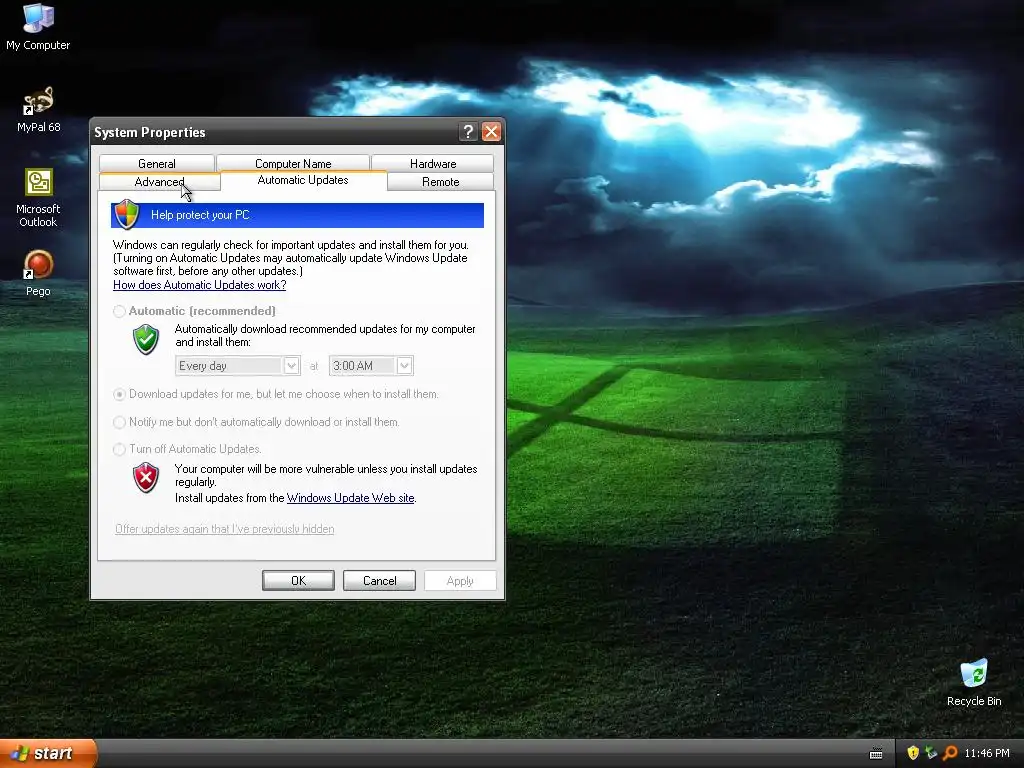Click Offer updates again I've previously hidden link
The width and height of the screenshot is (1024, 768).
point(225,529)
